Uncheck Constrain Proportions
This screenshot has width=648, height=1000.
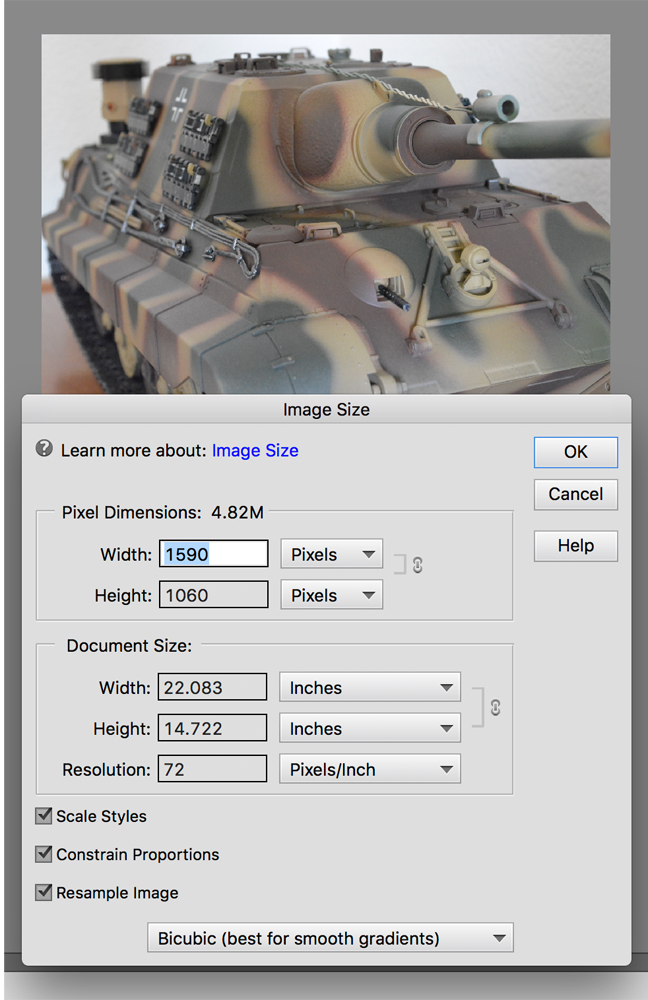pos(44,854)
